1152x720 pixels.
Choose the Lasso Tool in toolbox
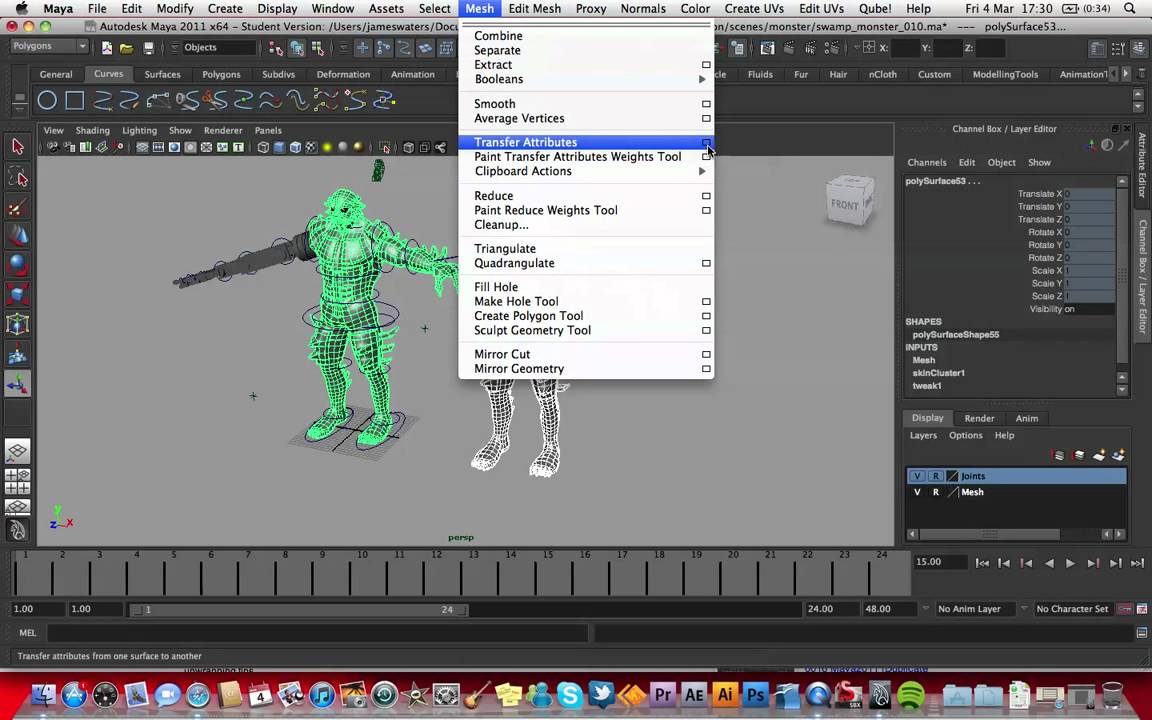click(x=18, y=176)
